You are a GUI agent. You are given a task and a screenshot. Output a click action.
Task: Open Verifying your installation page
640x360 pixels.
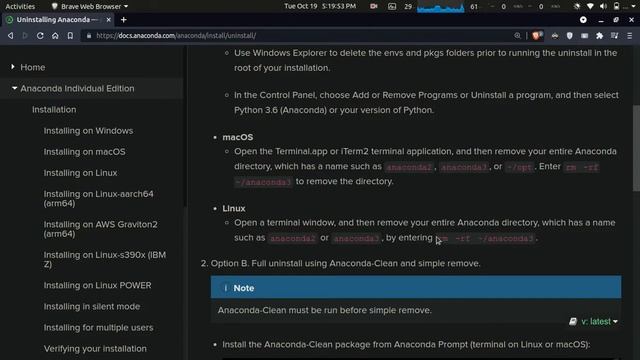[x=95, y=349]
